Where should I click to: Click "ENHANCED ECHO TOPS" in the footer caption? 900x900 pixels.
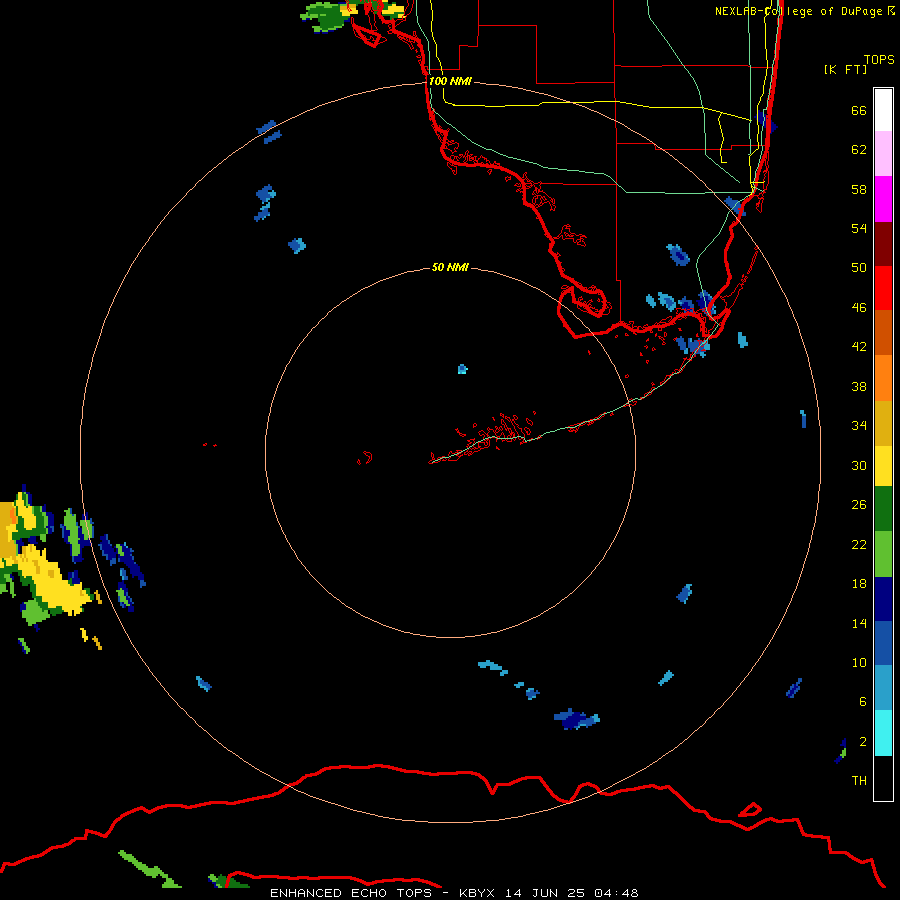tap(351, 893)
